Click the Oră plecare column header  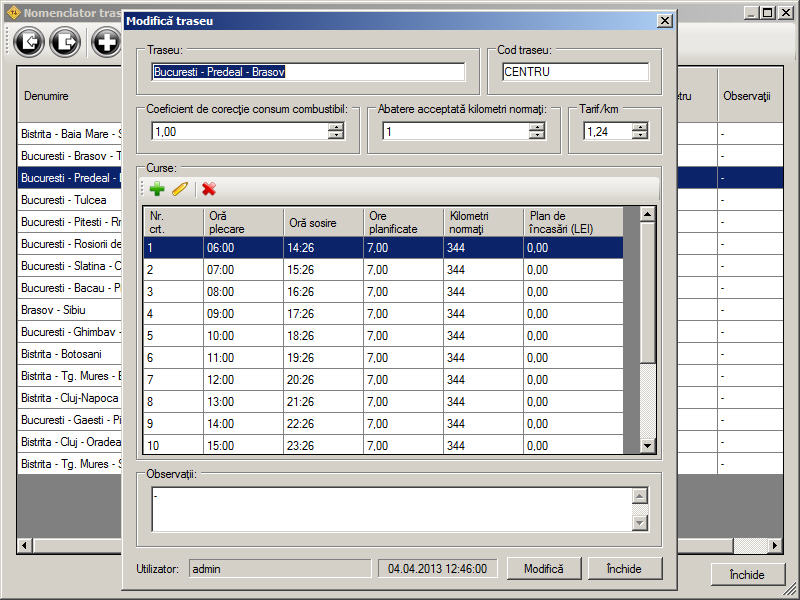[x=243, y=222]
